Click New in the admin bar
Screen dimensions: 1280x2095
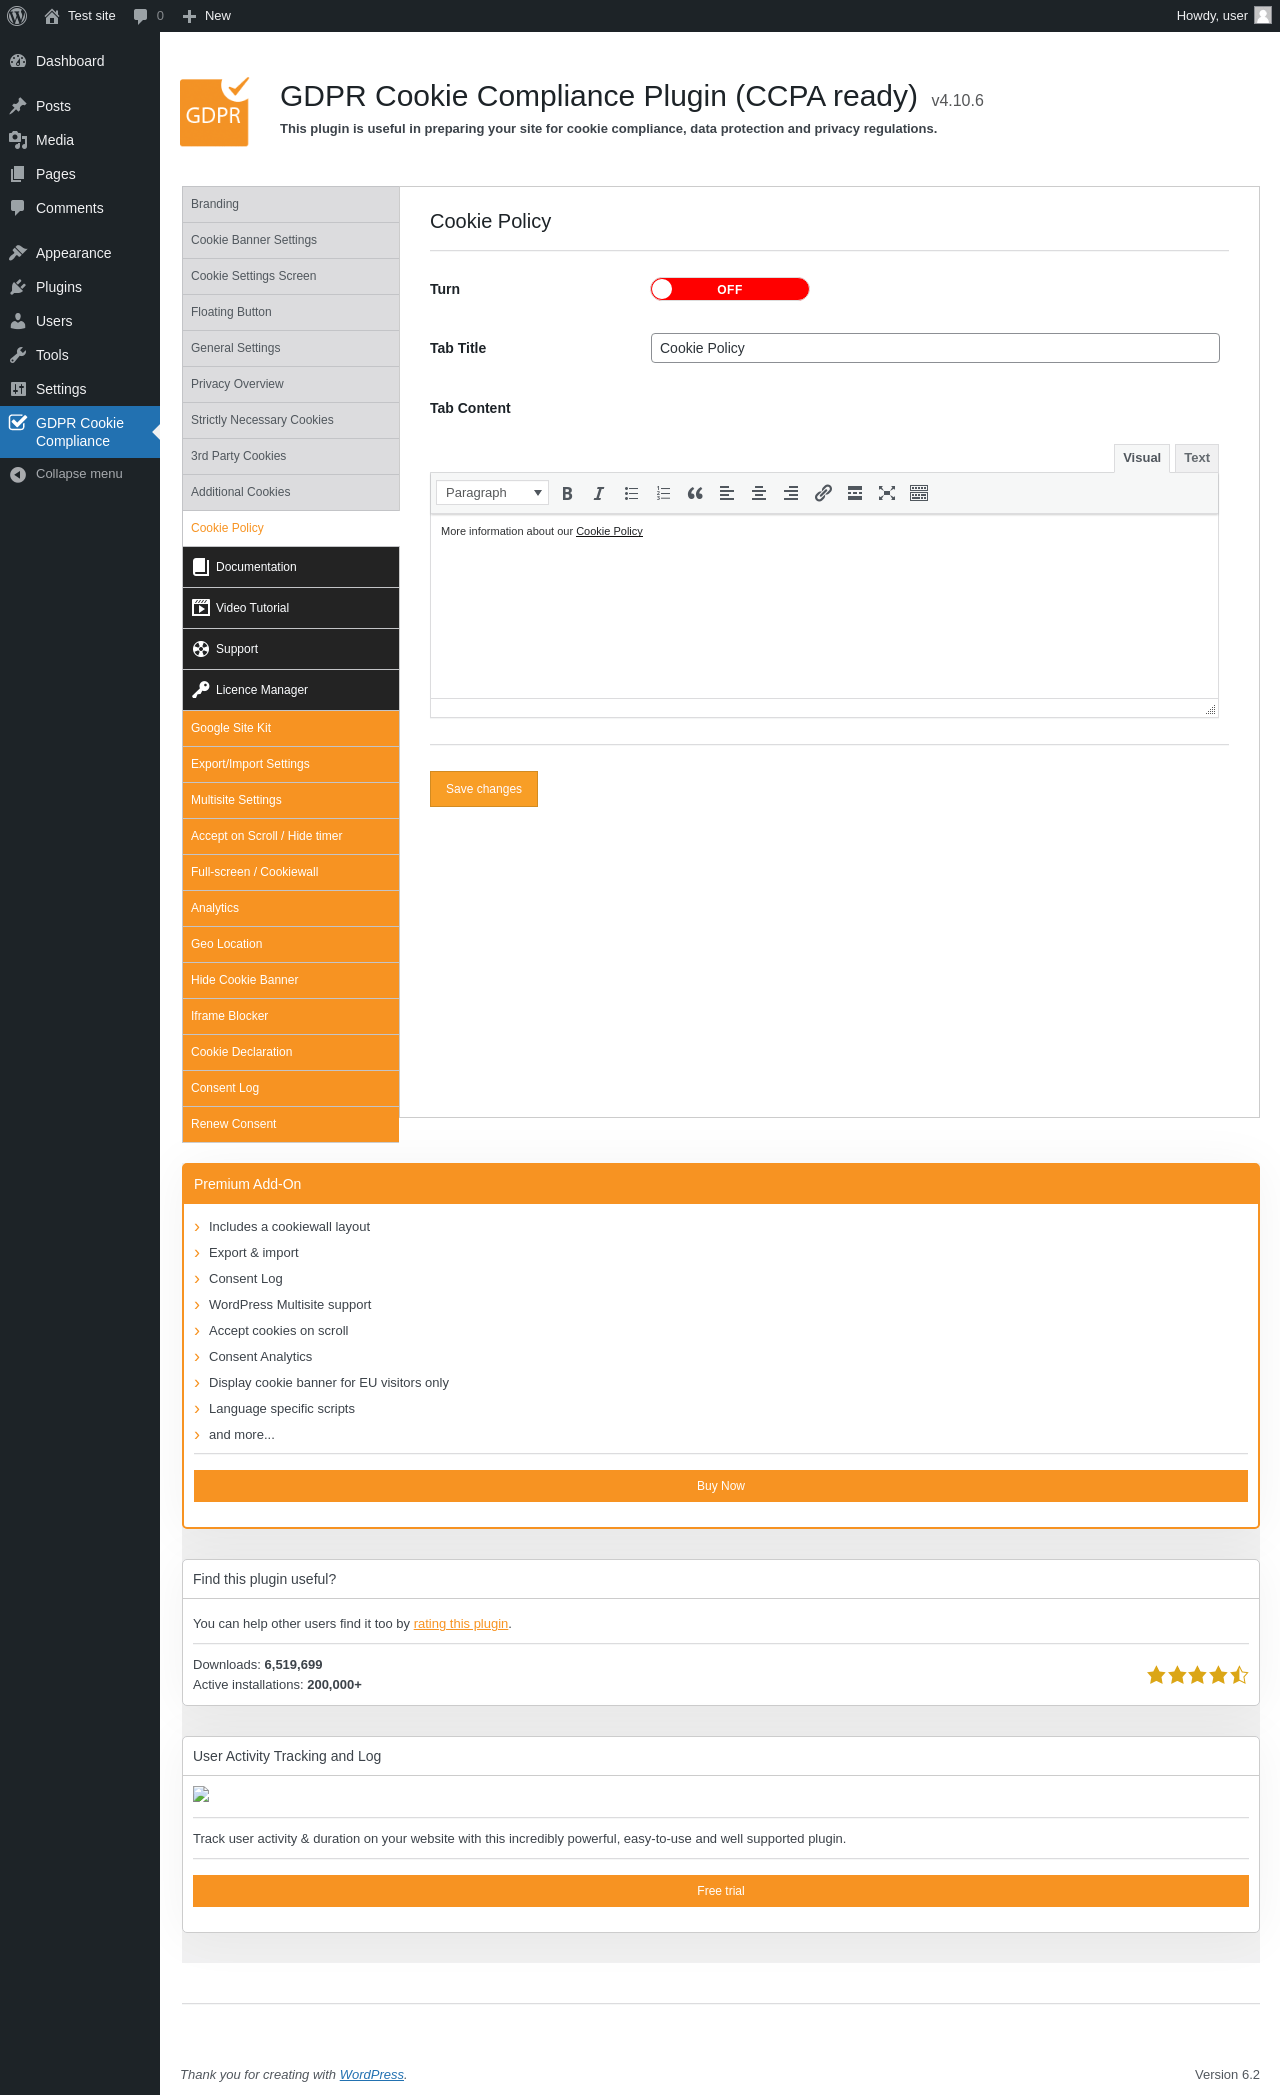click(207, 16)
